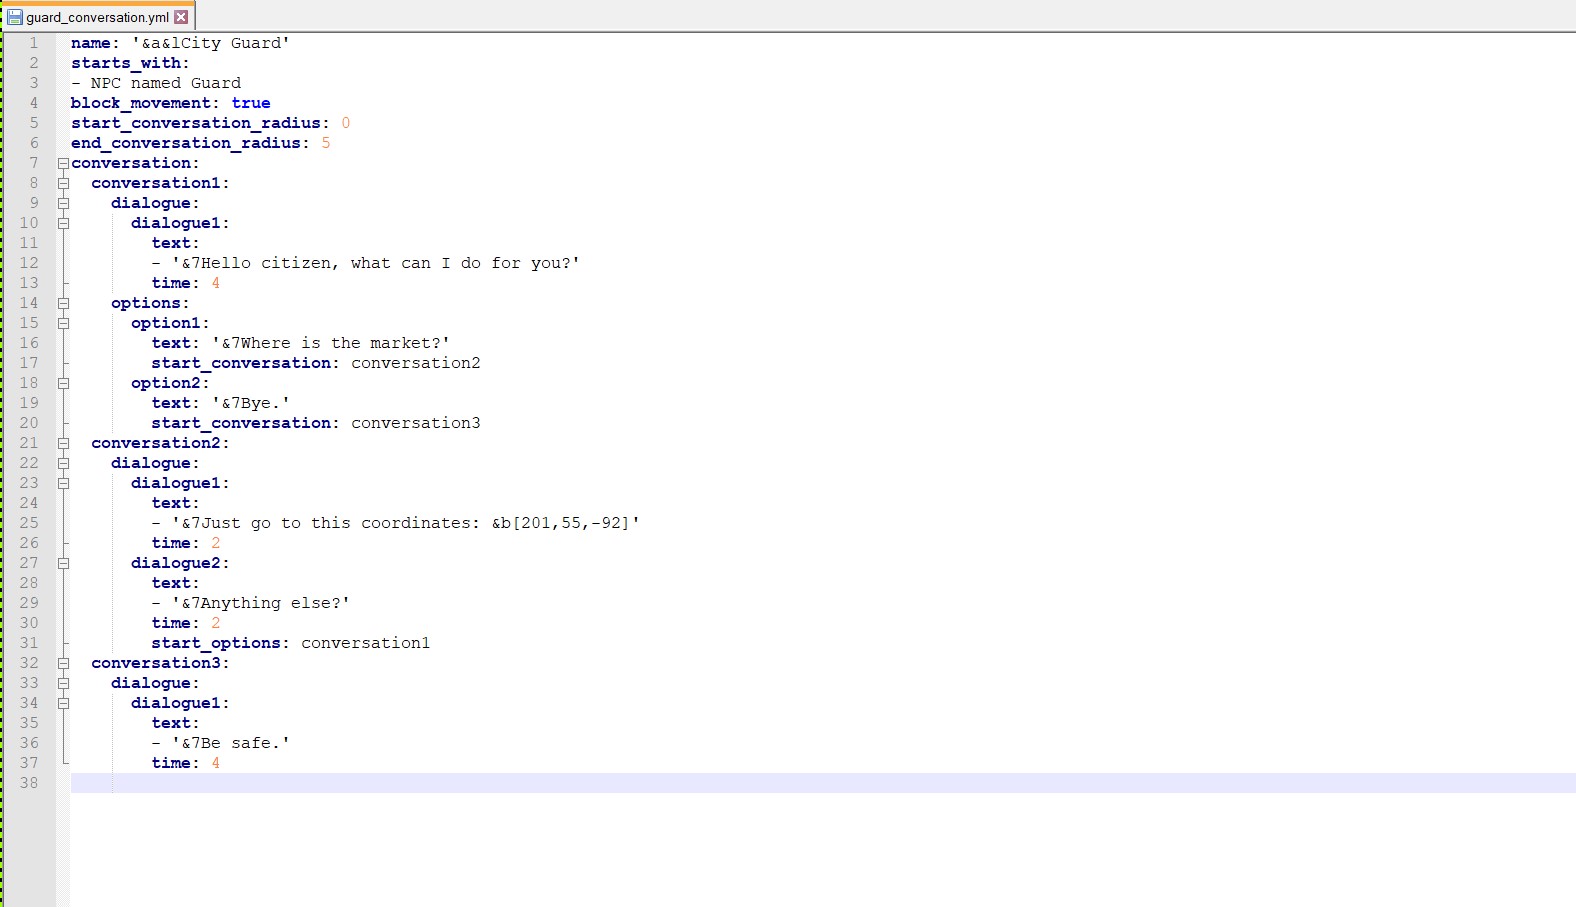Collapse the conversation1 block fold marker
The image size is (1576, 907).
[x=63, y=183]
